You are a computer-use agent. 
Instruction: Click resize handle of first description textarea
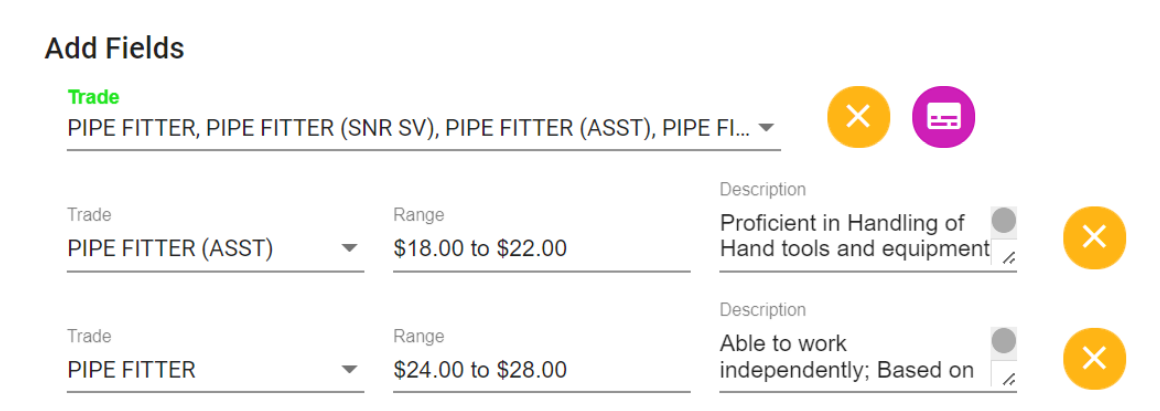click(1008, 258)
